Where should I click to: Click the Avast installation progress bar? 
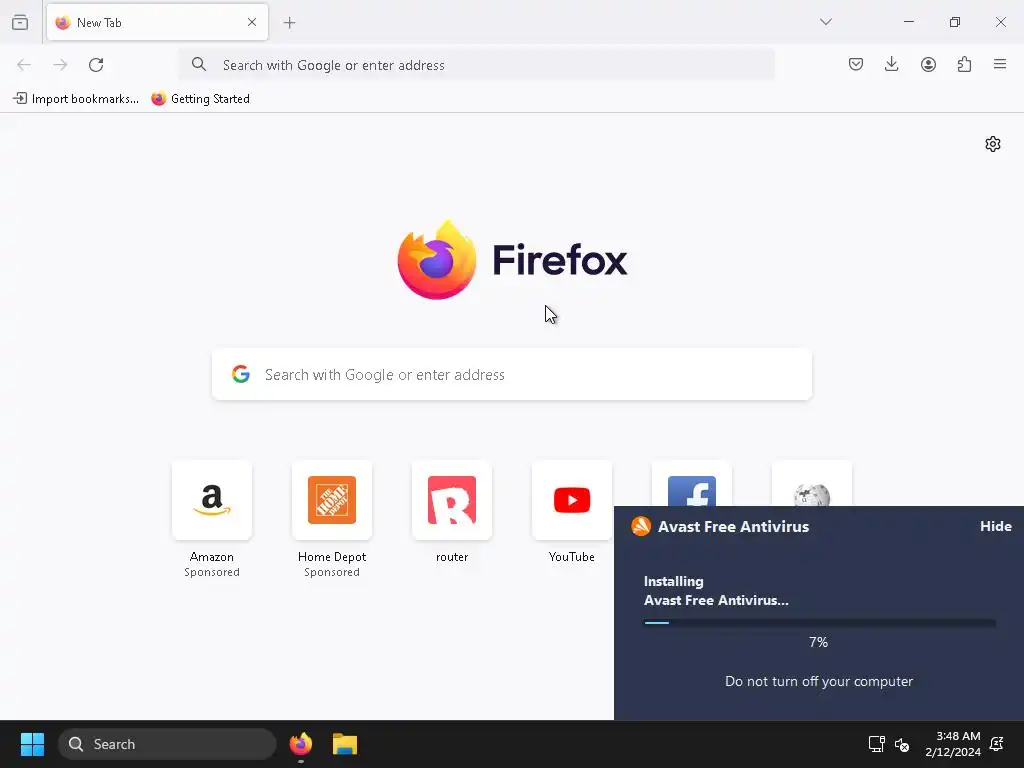point(820,623)
